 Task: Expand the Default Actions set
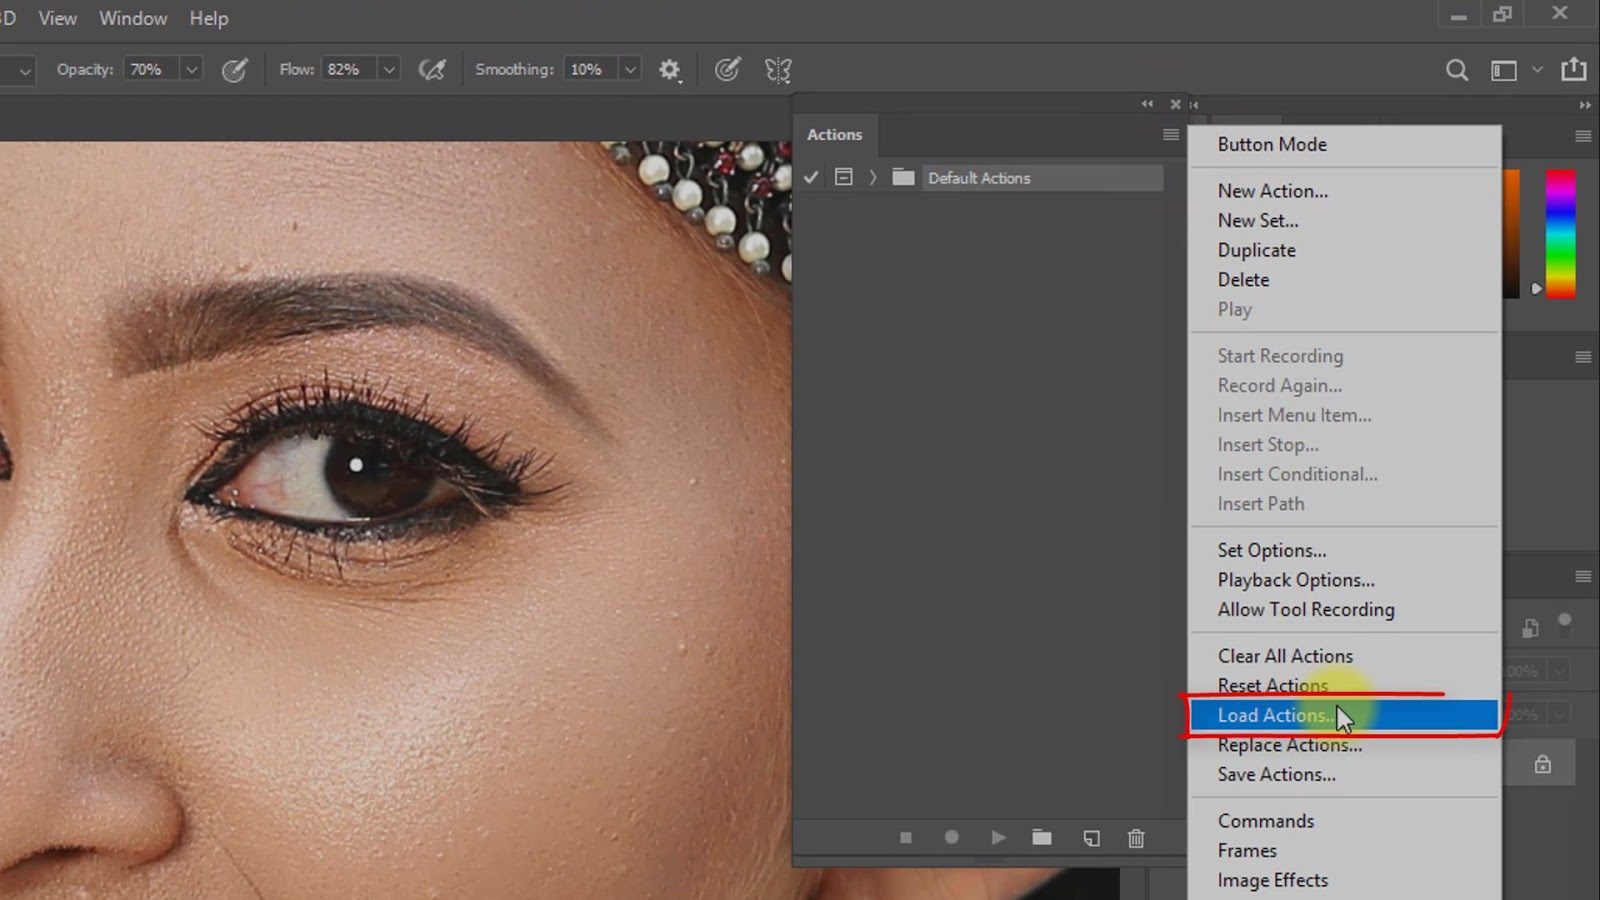pyautogui.click(x=873, y=178)
